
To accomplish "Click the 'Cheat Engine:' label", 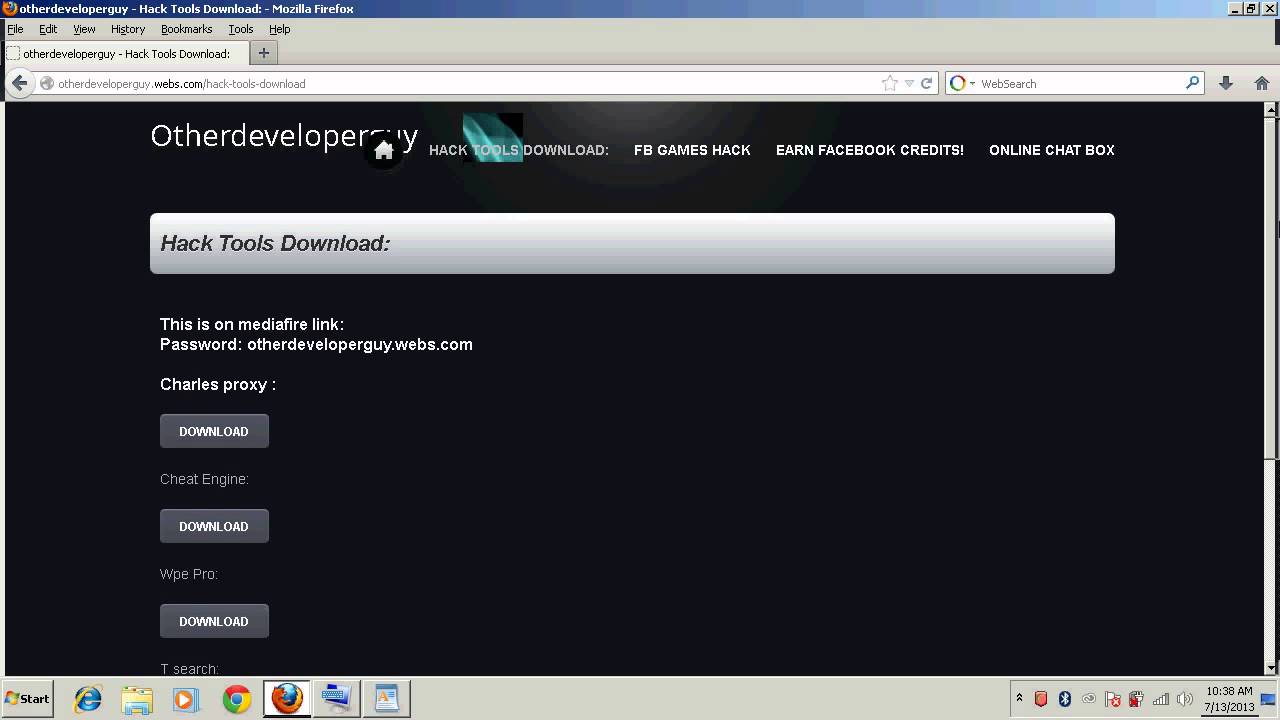I will [204, 479].
